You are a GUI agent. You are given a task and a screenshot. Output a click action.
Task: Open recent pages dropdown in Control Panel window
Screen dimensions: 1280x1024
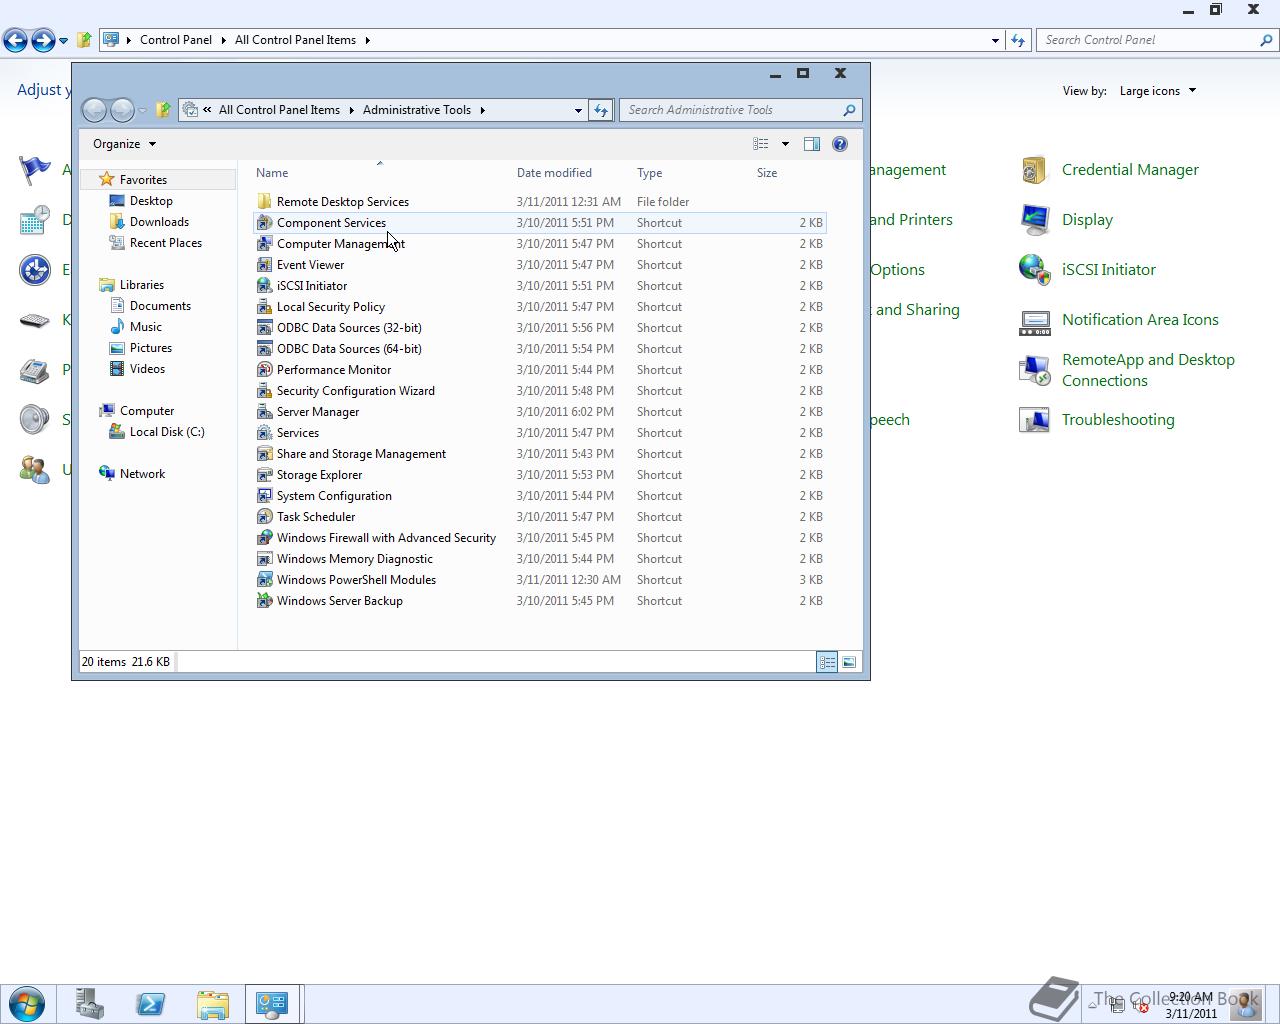click(x=63, y=40)
